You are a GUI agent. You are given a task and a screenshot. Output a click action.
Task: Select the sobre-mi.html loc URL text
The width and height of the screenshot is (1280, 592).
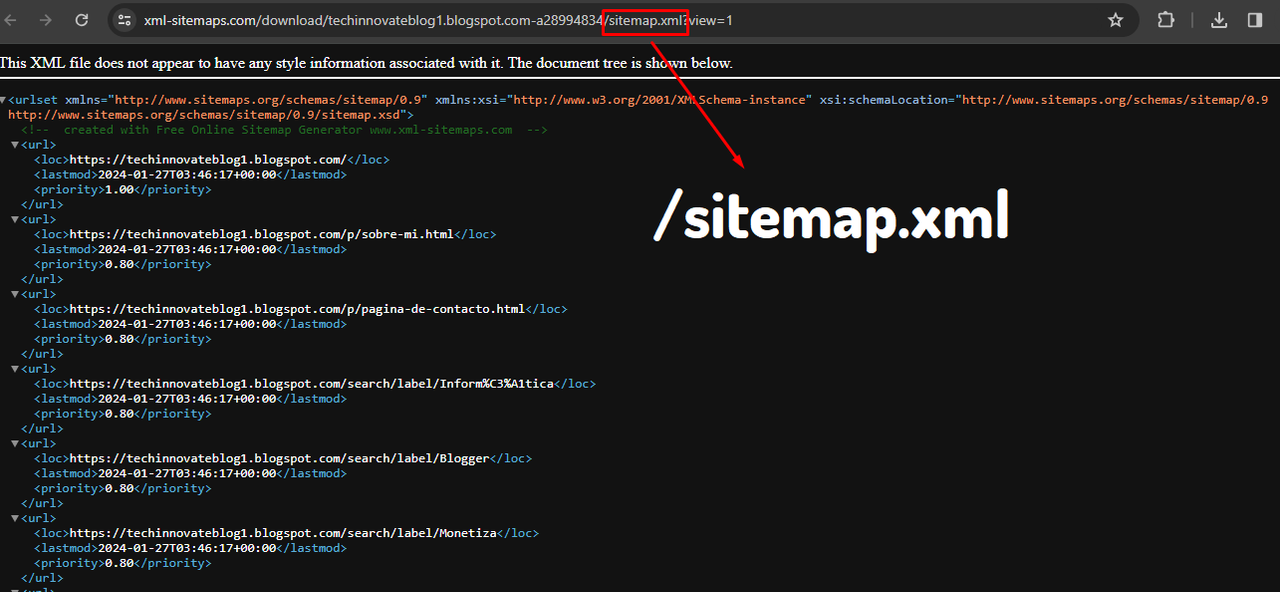click(x=261, y=235)
